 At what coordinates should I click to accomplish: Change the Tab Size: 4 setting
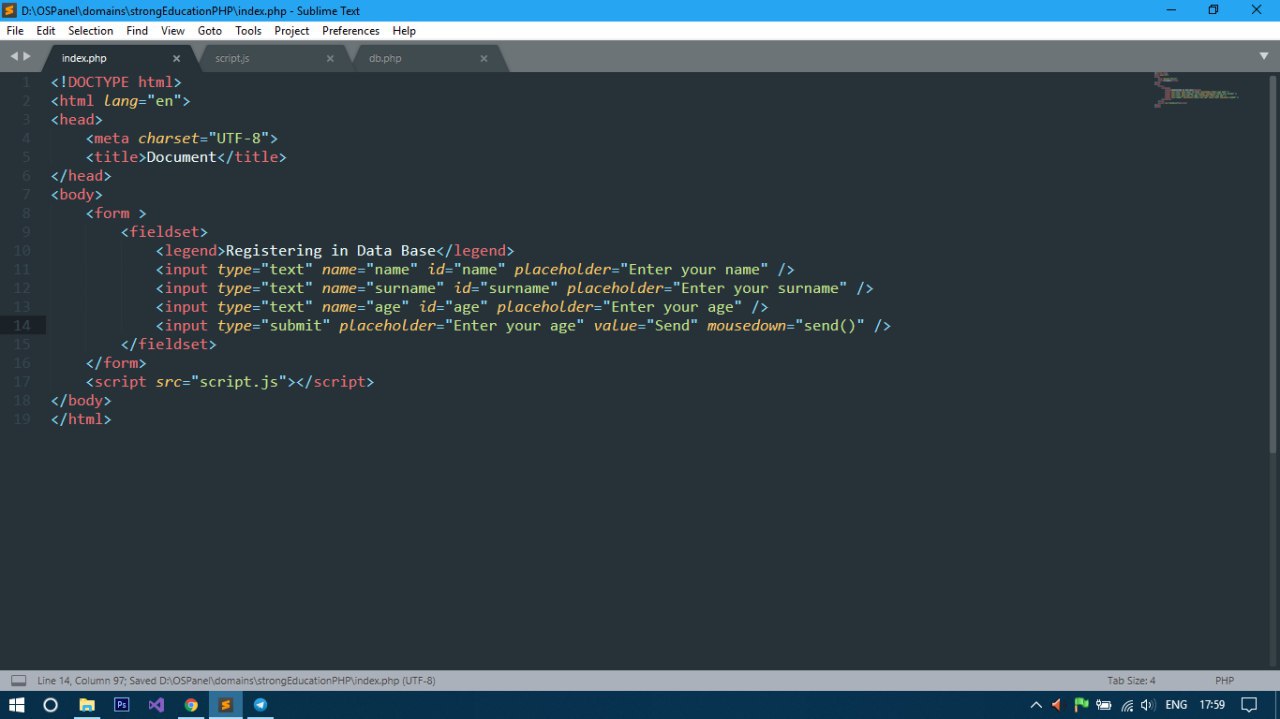tap(1131, 680)
